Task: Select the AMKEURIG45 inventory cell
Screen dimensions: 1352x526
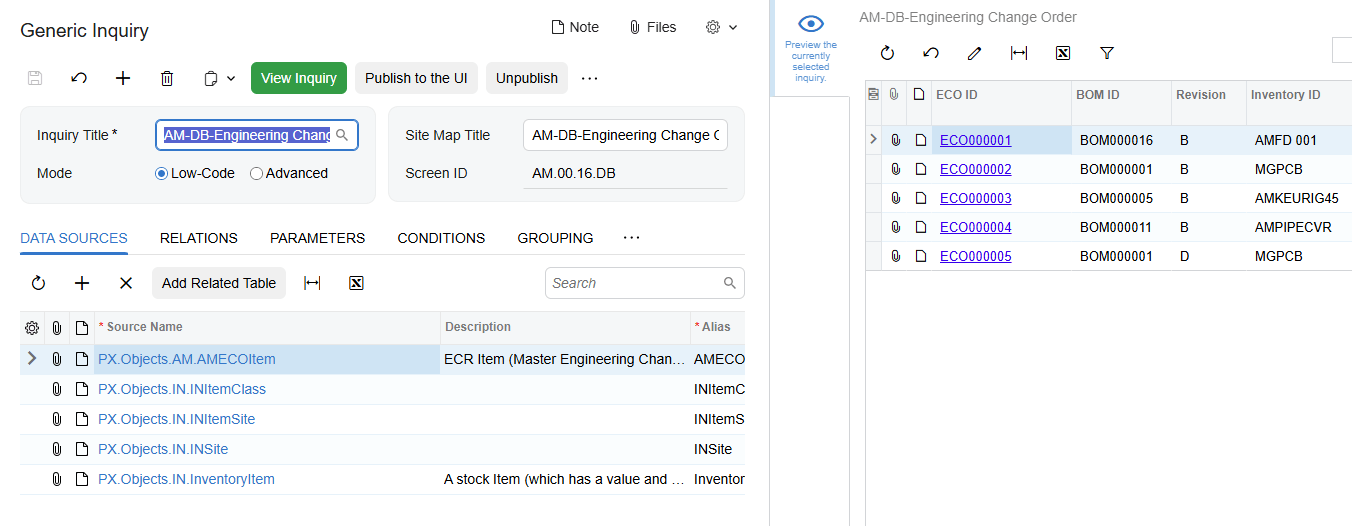Action: pyautogui.click(x=1297, y=198)
